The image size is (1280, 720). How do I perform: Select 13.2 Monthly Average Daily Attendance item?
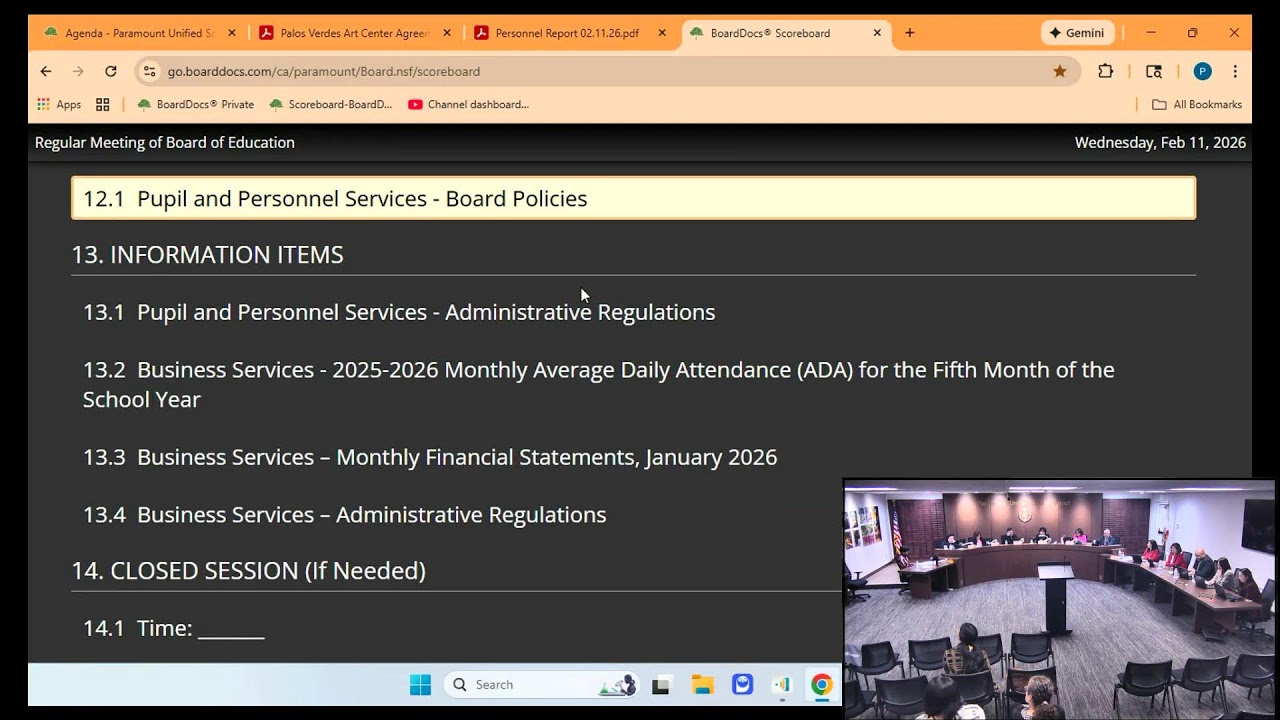point(599,384)
